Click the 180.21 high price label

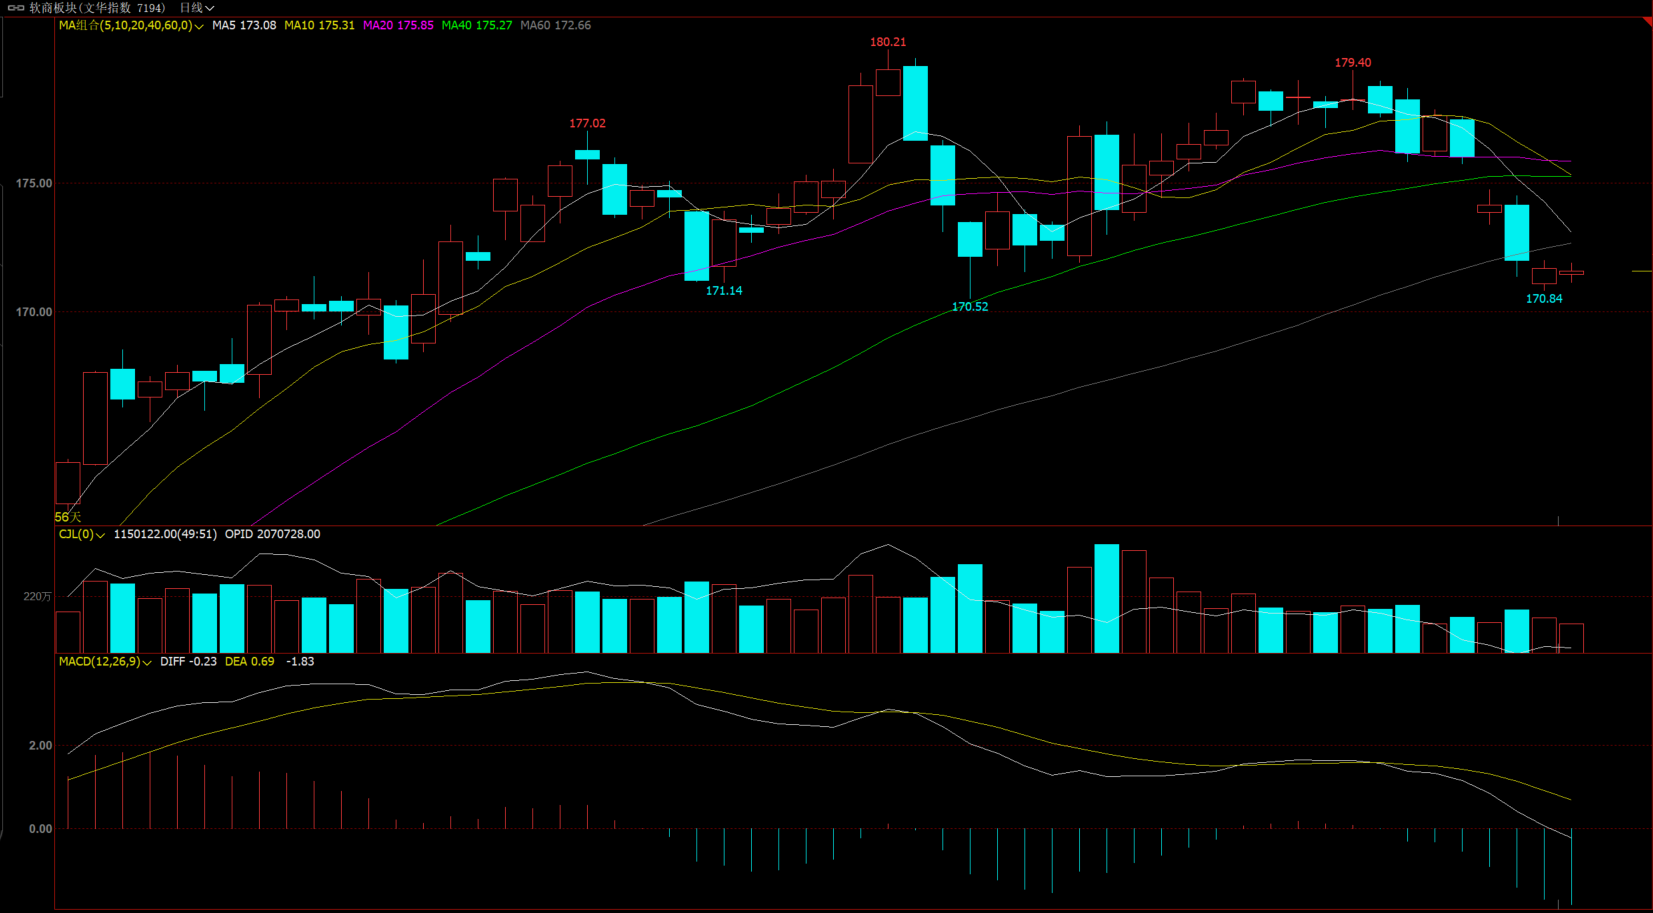pyautogui.click(x=888, y=42)
